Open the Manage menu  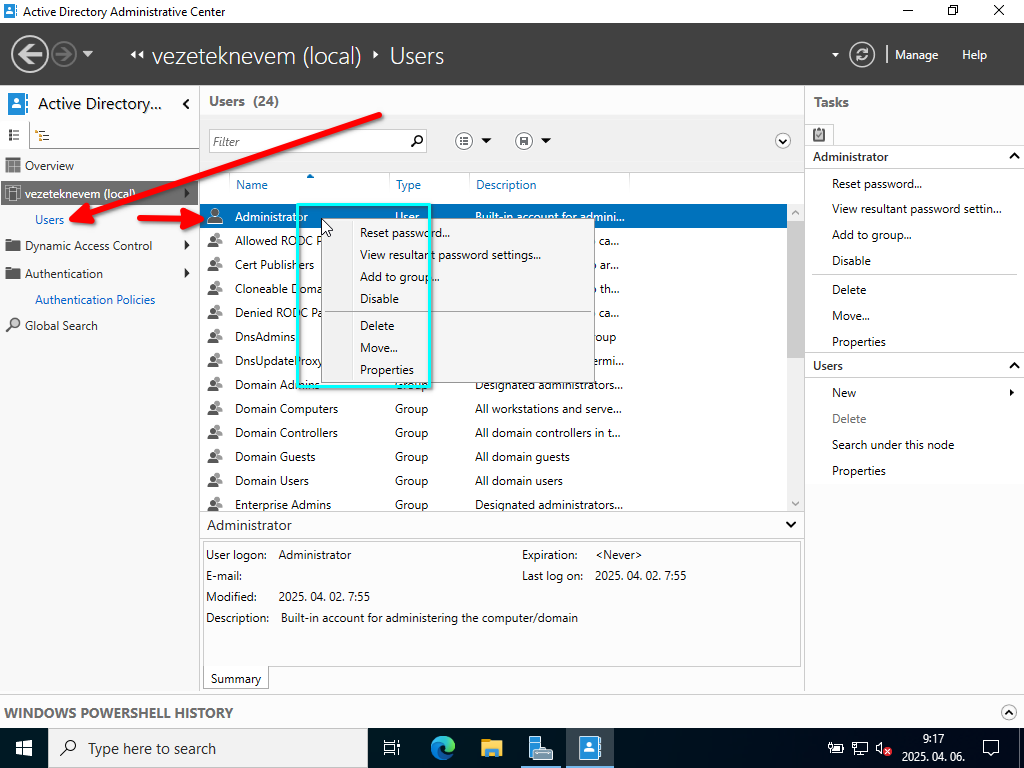[x=916, y=55]
